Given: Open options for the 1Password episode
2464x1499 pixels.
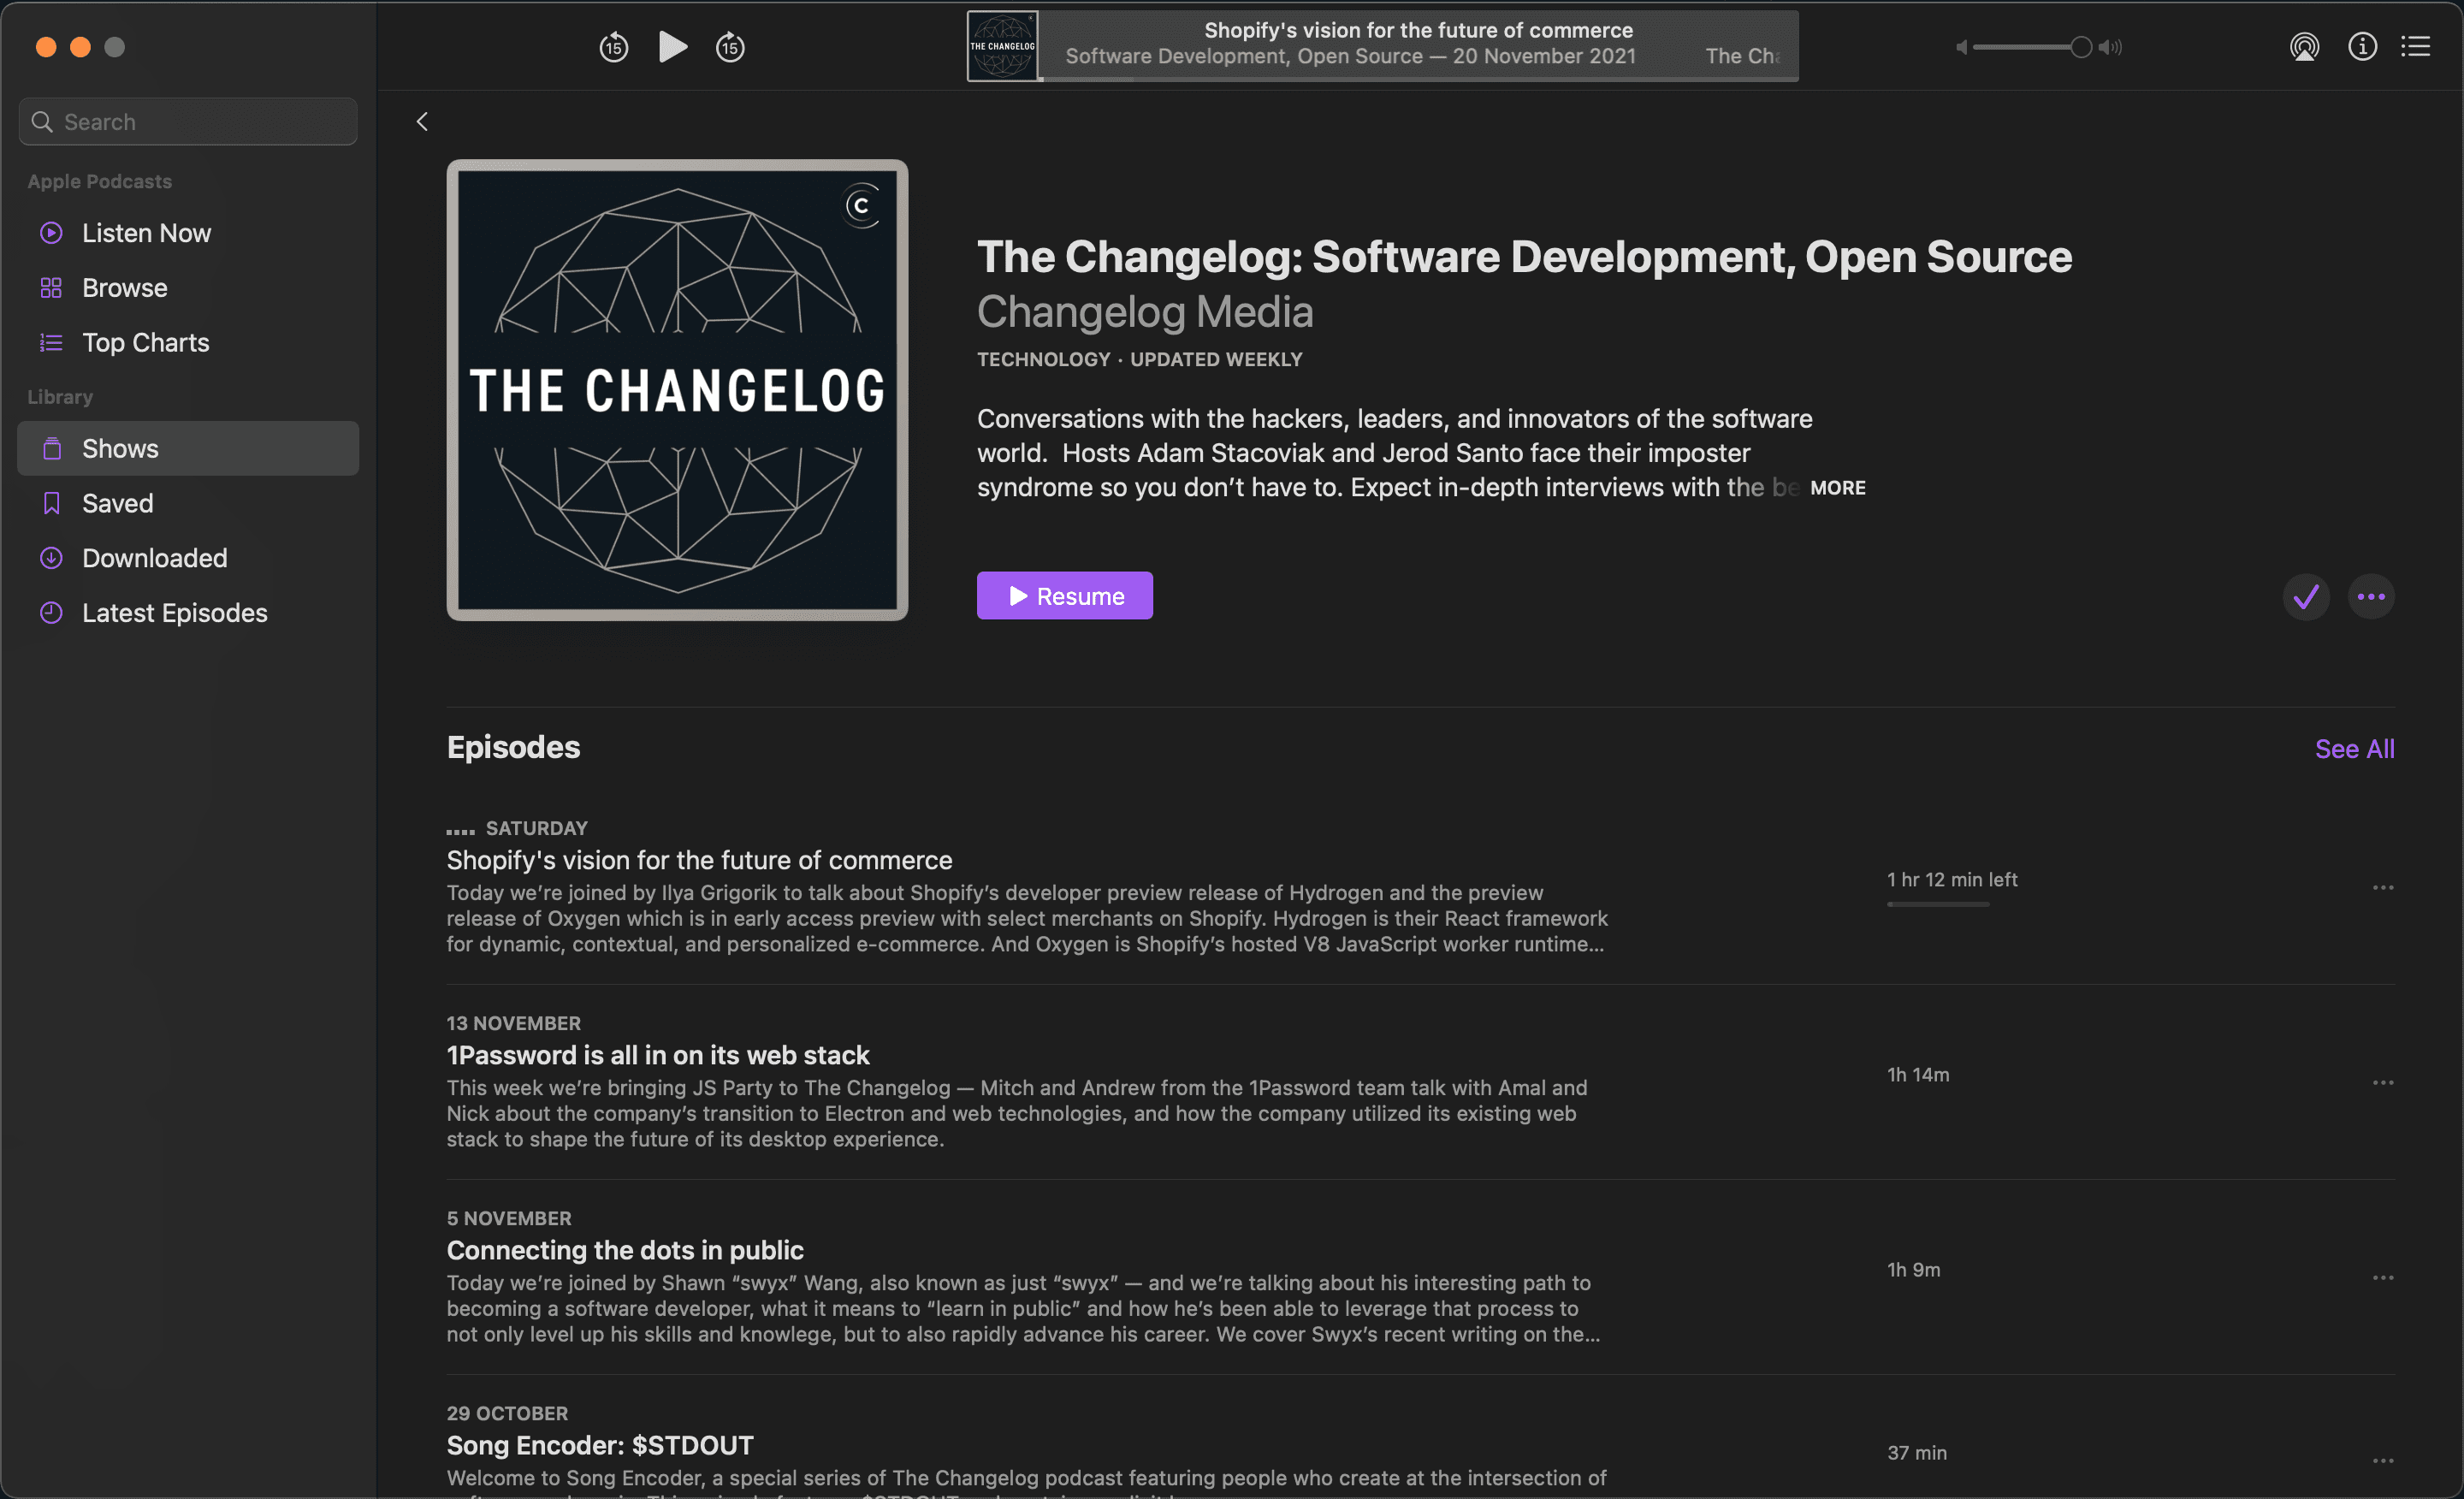Looking at the screenshot, I should click(2382, 1083).
